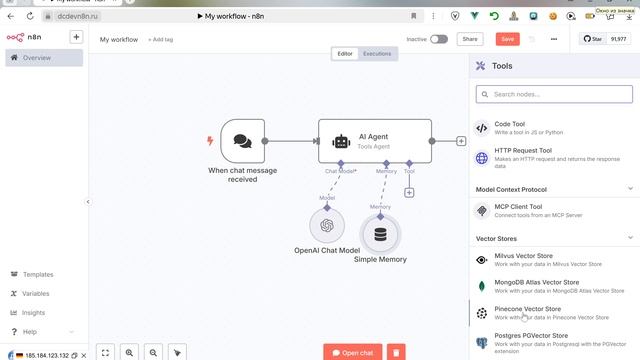Choose the HTTP Request Tool
The height and width of the screenshot is (360, 640).
pyautogui.click(x=555, y=158)
